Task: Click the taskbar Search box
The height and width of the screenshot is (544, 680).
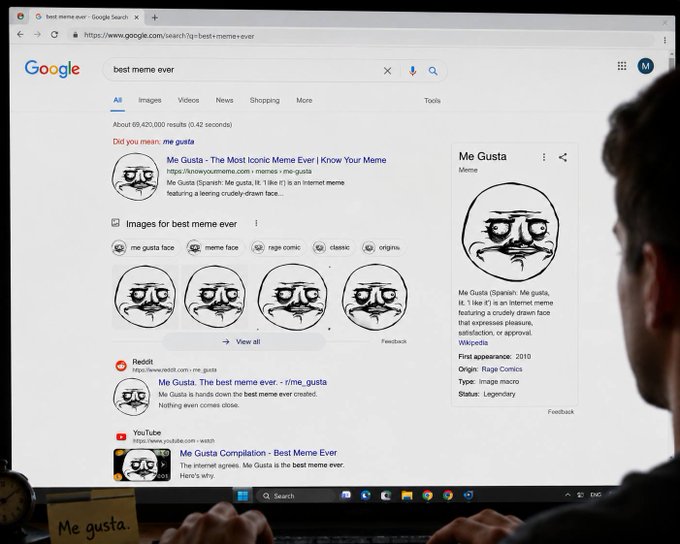Action: (x=295, y=496)
